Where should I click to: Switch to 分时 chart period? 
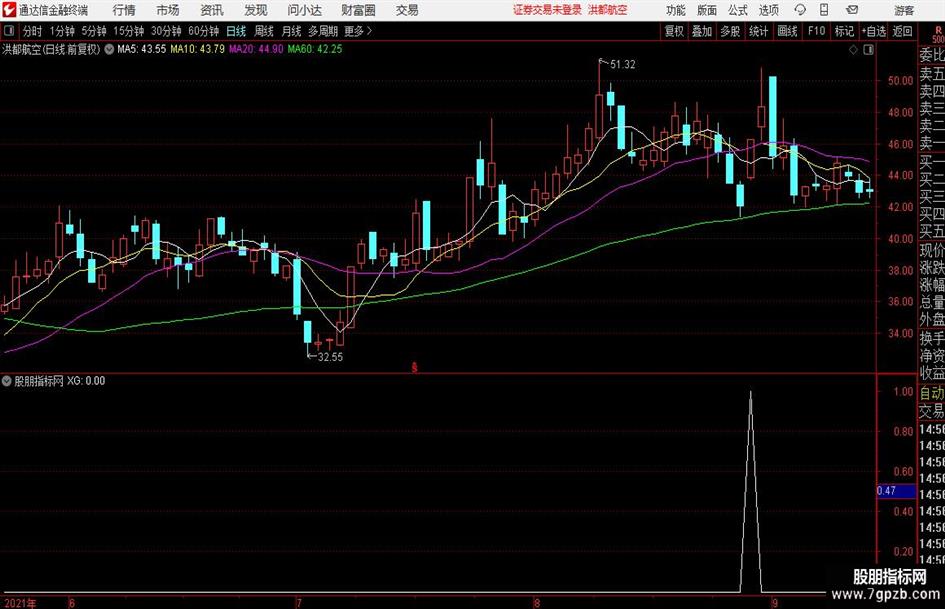tap(32, 31)
